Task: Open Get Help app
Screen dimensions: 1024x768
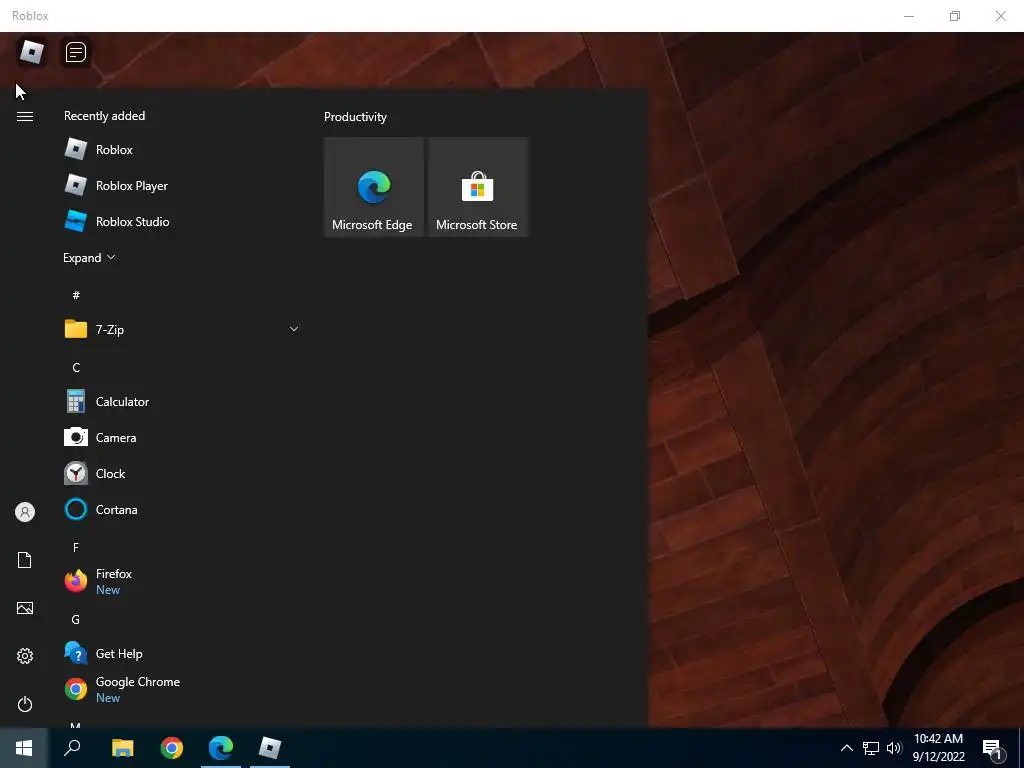Action: [182, 653]
